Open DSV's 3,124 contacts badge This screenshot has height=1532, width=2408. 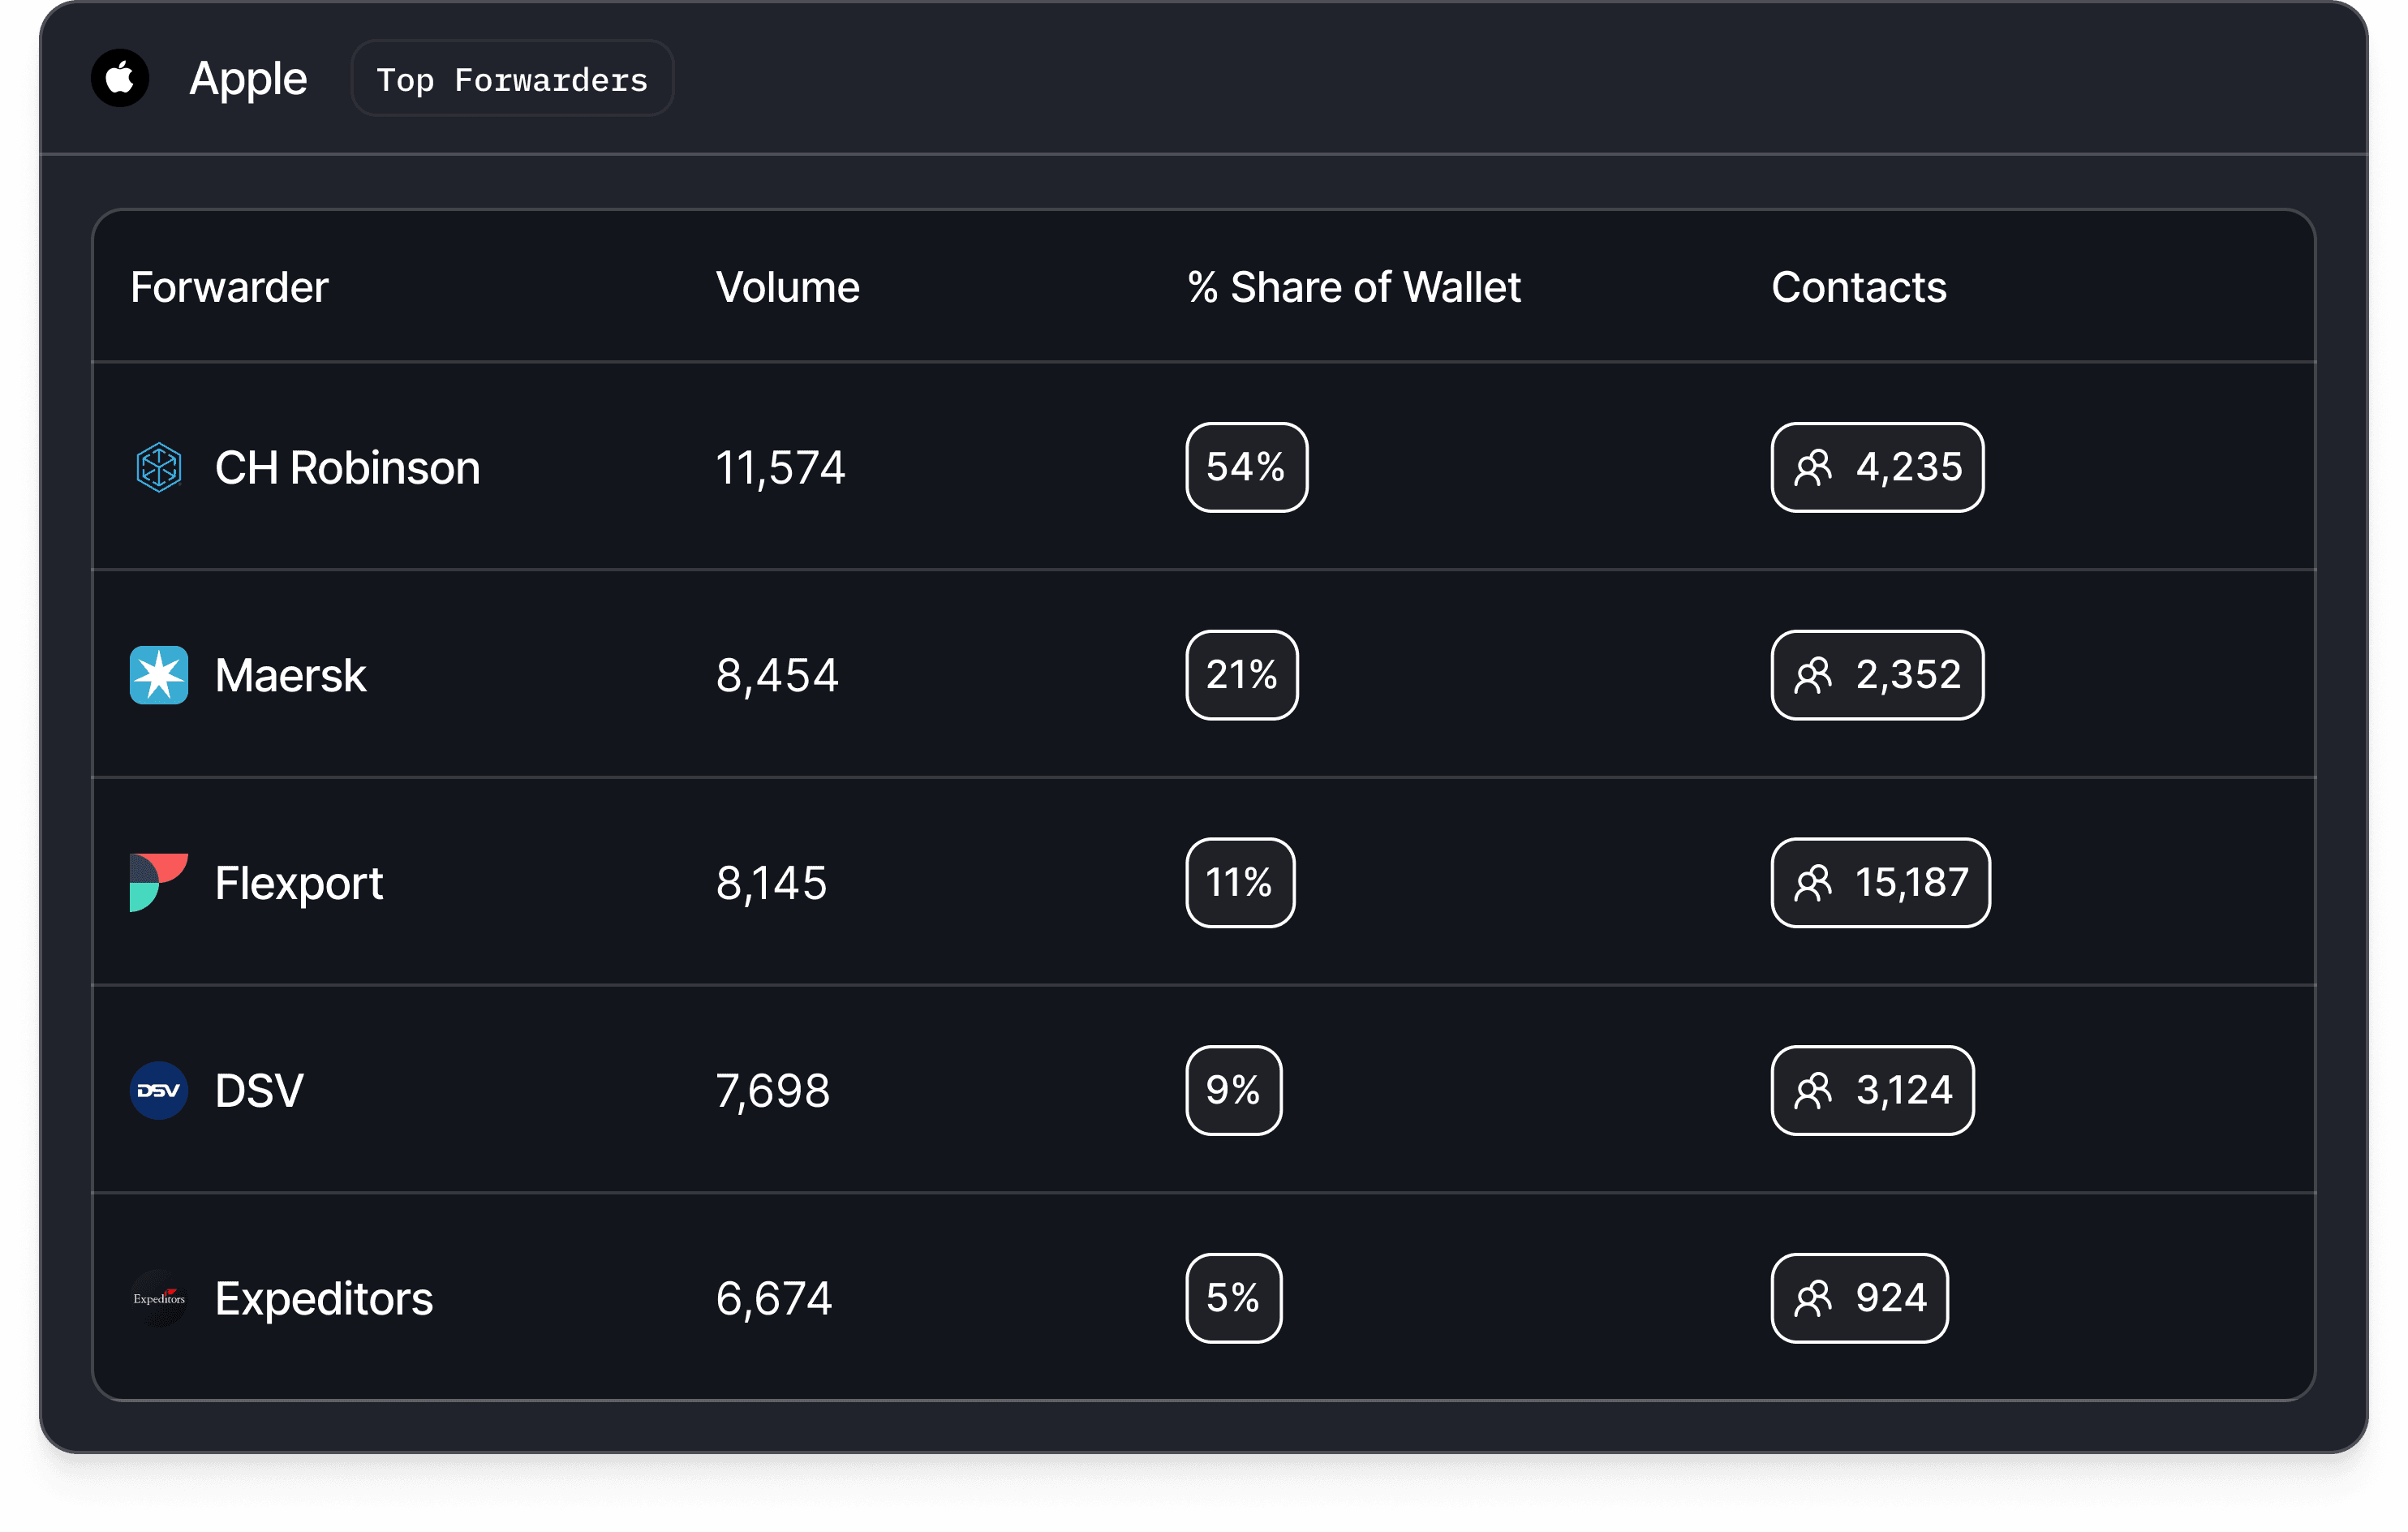(x=1872, y=1090)
